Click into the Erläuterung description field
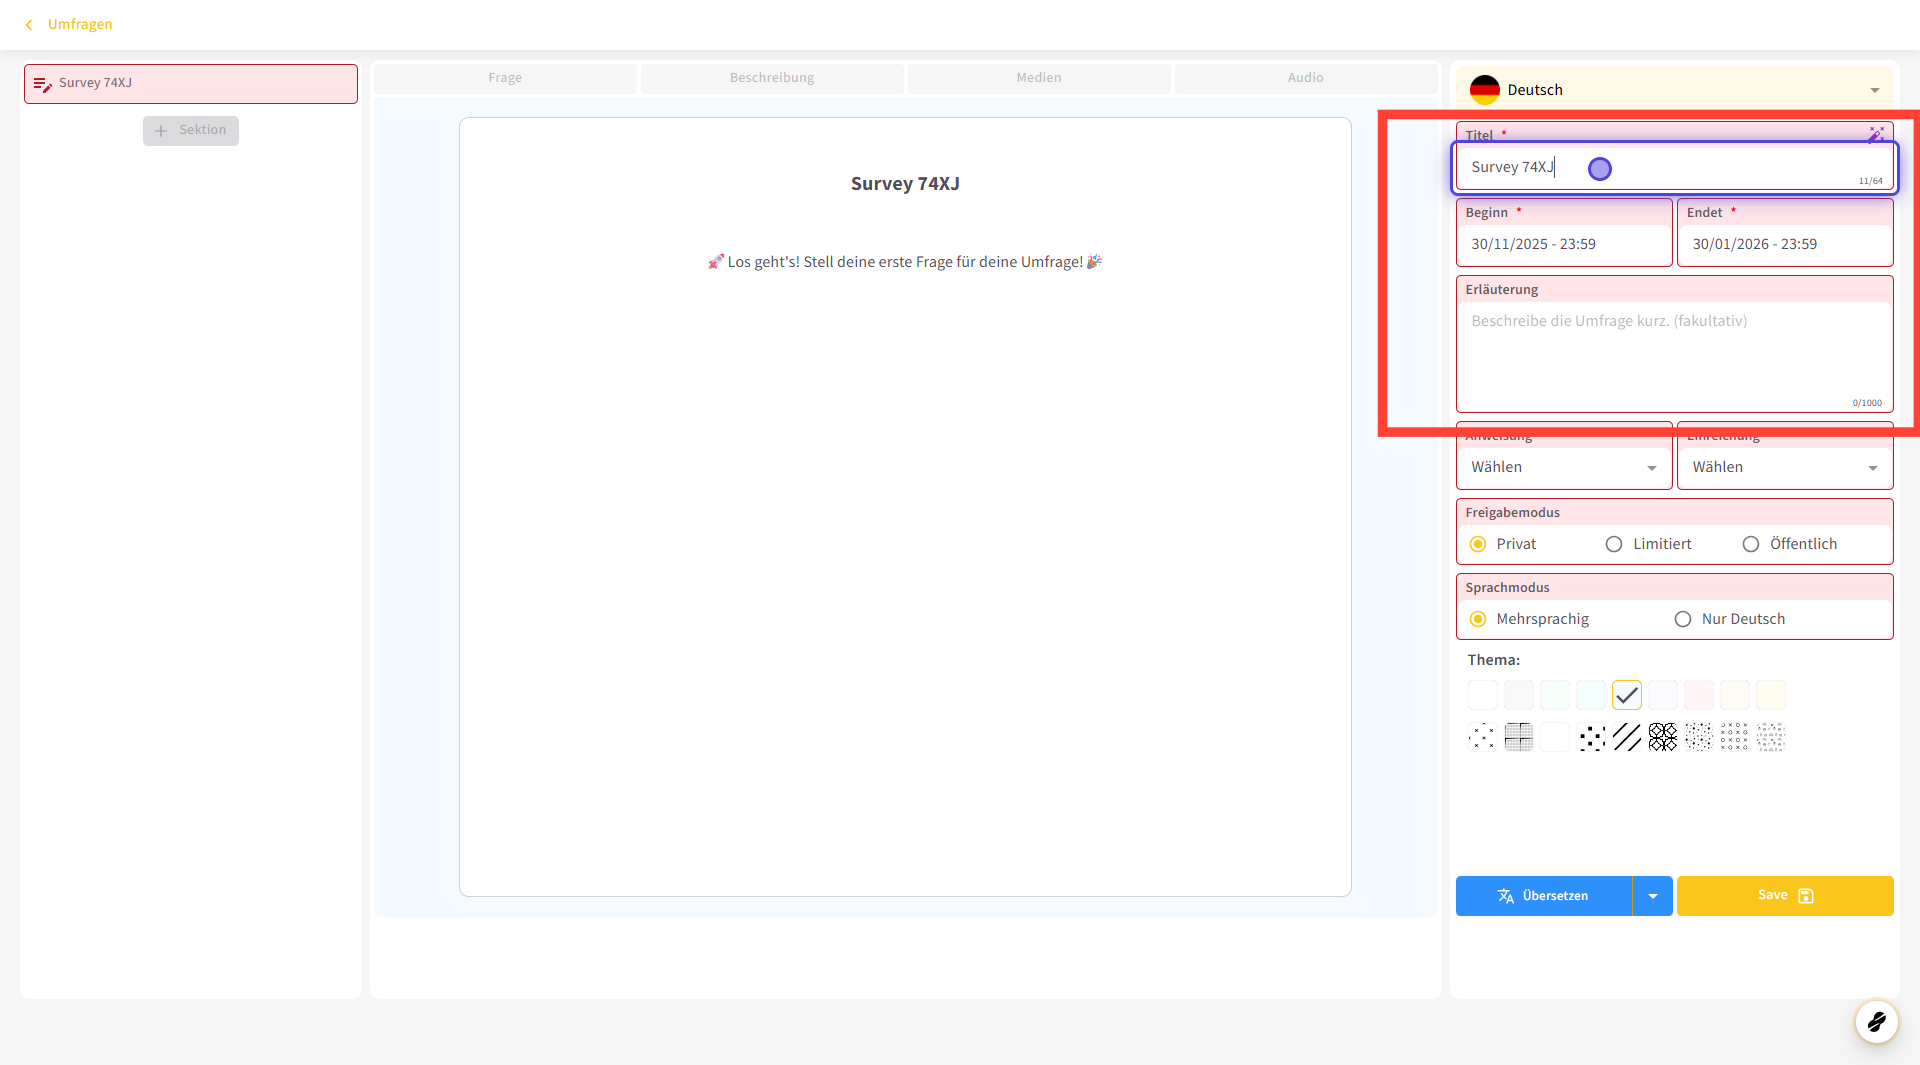The height and width of the screenshot is (1065, 1920). click(1673, 355)
